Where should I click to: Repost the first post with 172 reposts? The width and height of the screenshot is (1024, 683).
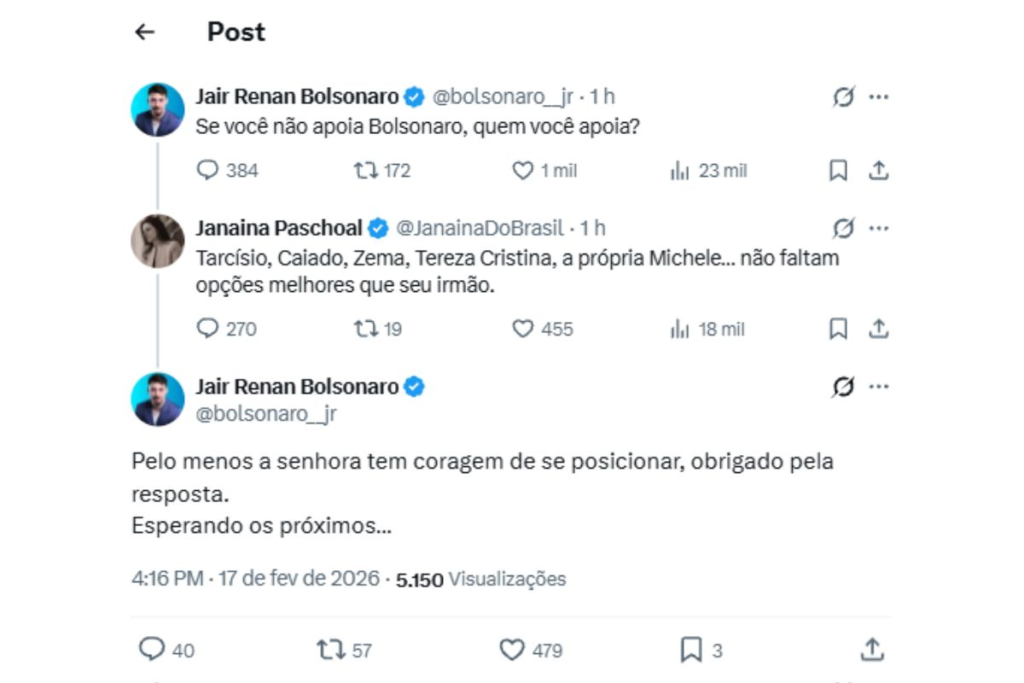[x=366, y=171]
